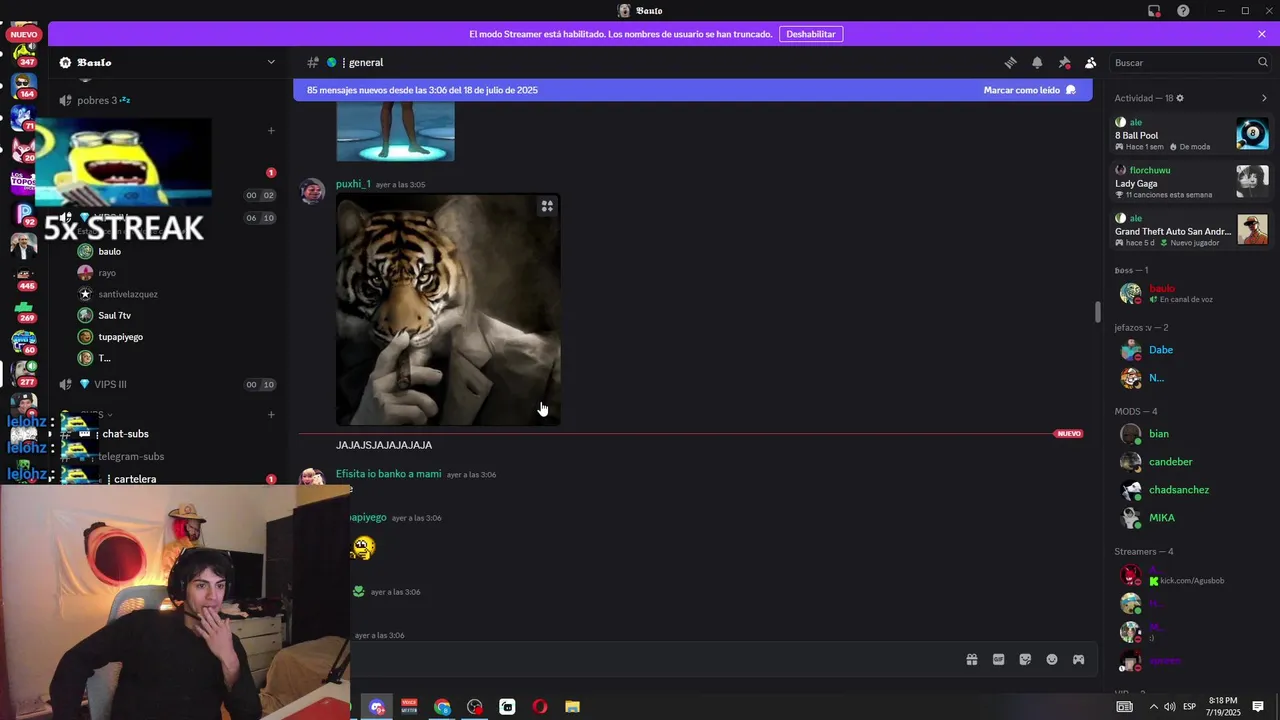Show pinned messages pin icon

(1064, 62)
